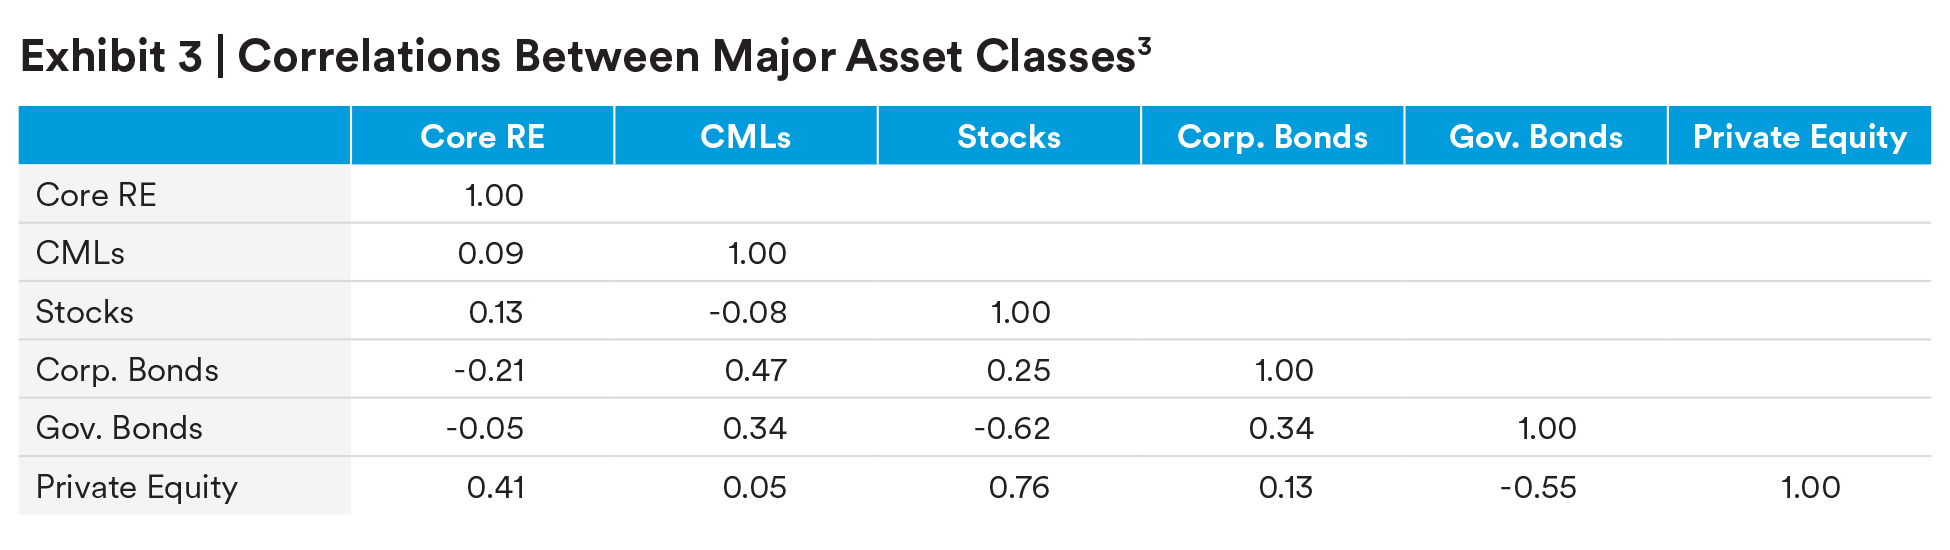Click the Exhibit 3 title text
1950x550 pixels.
click(x=578, y=57)
